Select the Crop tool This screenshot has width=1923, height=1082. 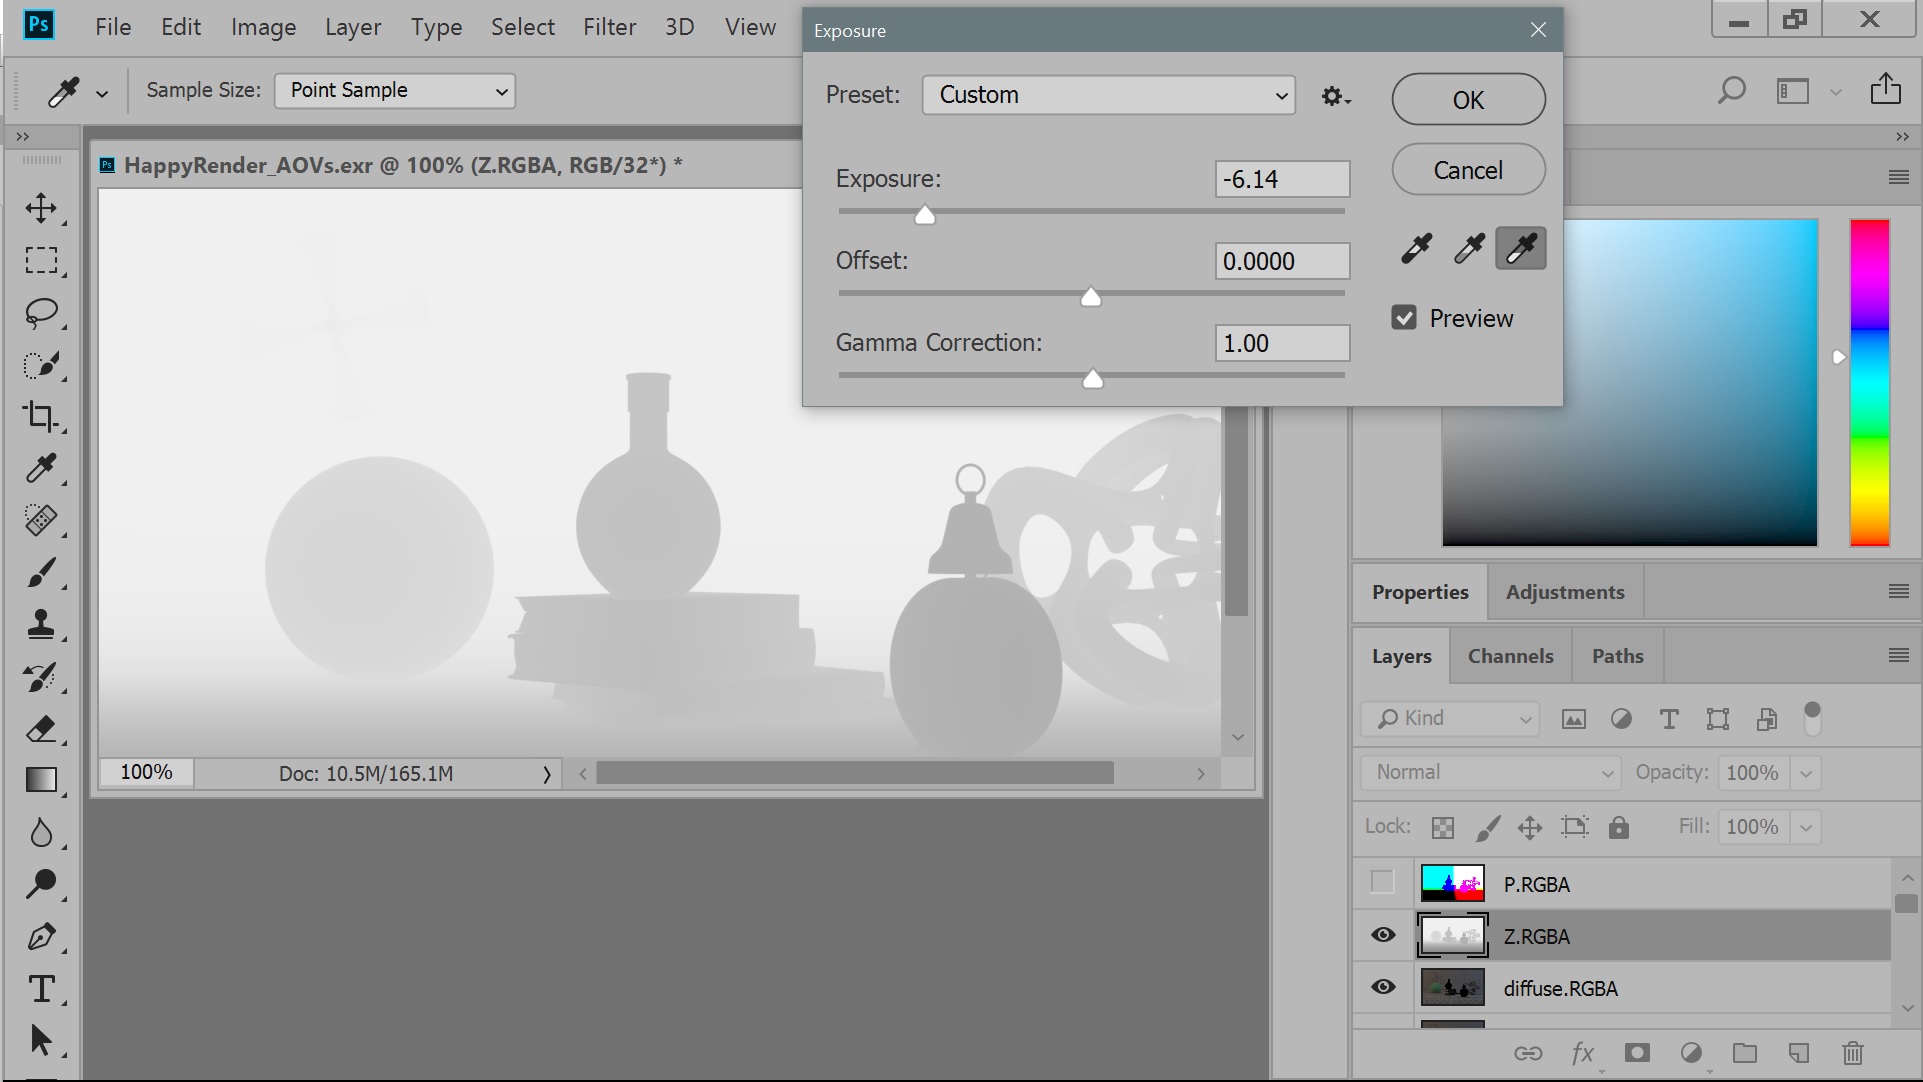41,416
